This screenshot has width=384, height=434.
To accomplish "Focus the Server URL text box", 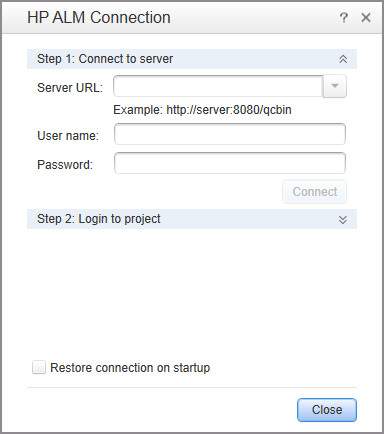I will pyautogui.click(x=218, y=86).
